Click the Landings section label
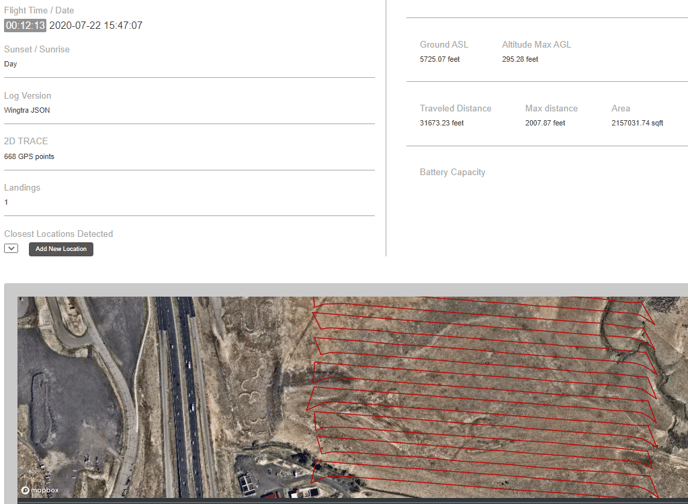Screen dimensions: 688x504 tap(22, 187)
